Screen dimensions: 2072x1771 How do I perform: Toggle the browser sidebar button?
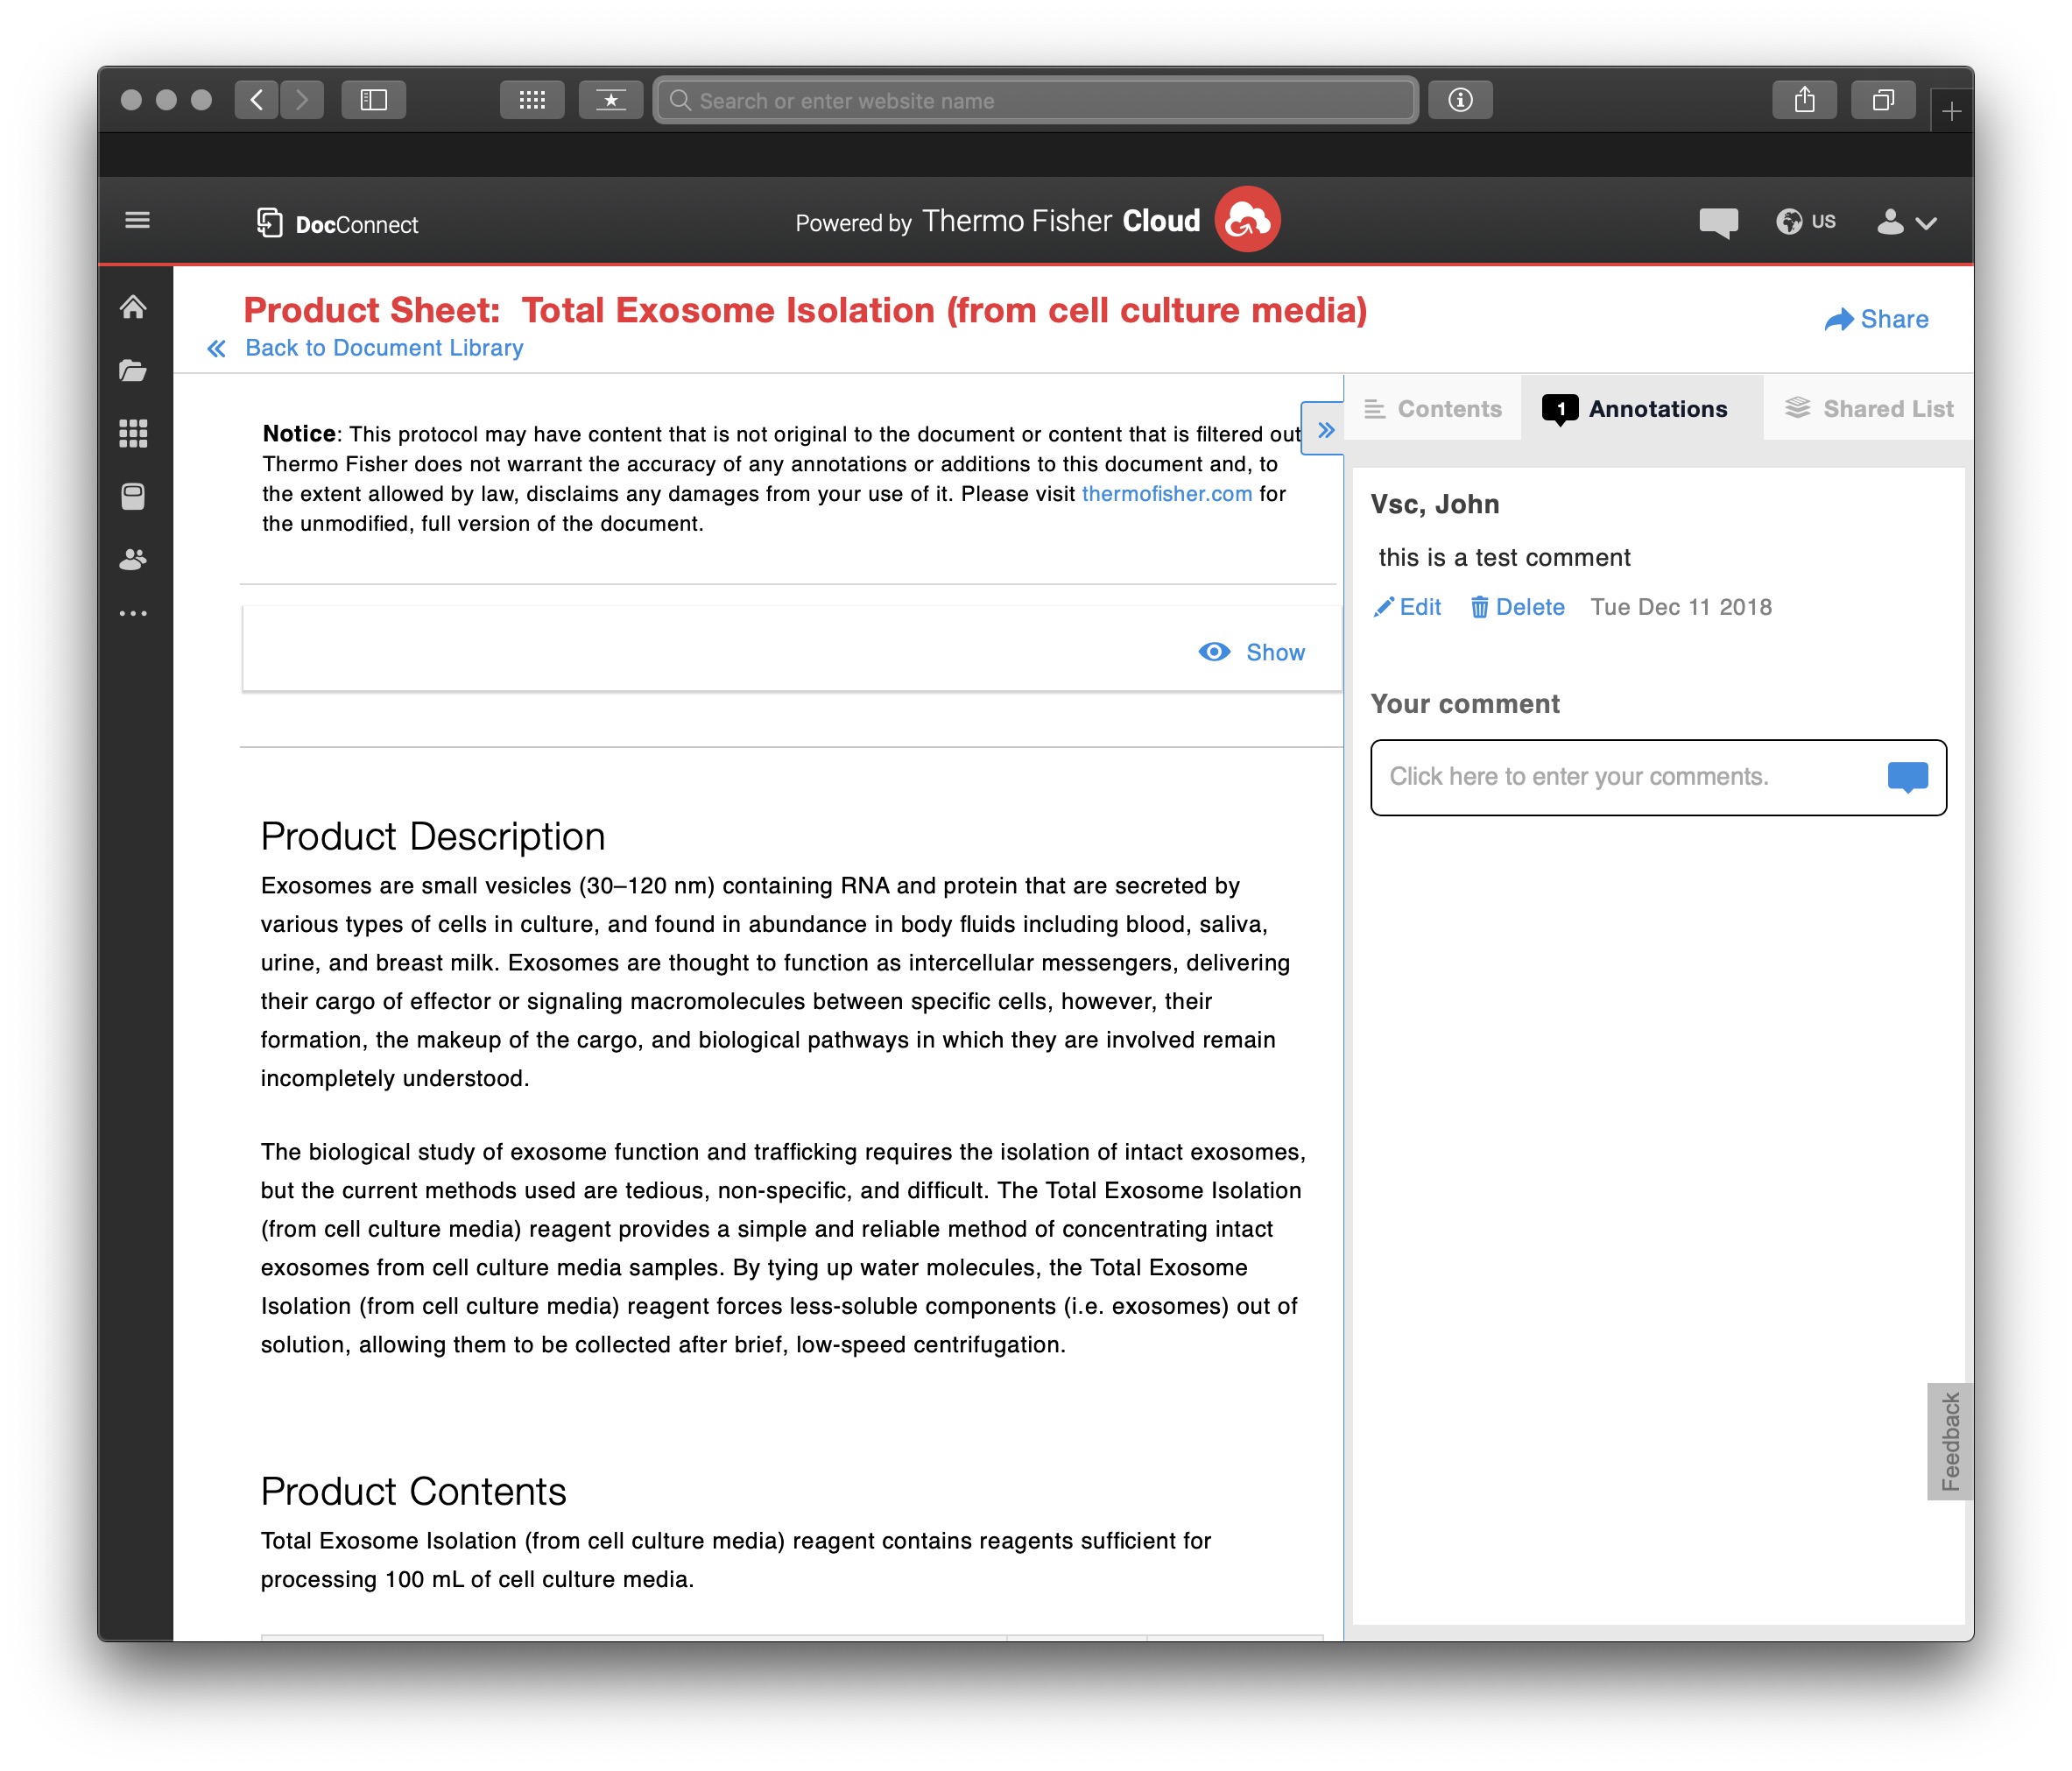pos(373,100)
